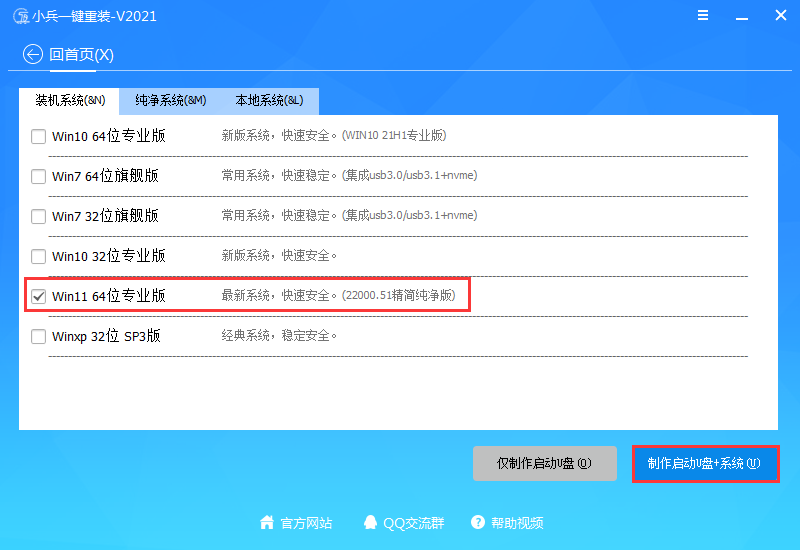The image size is (800, 550).
Task: Click the back arrow icon beside 回首页
Action: [33, 54]
